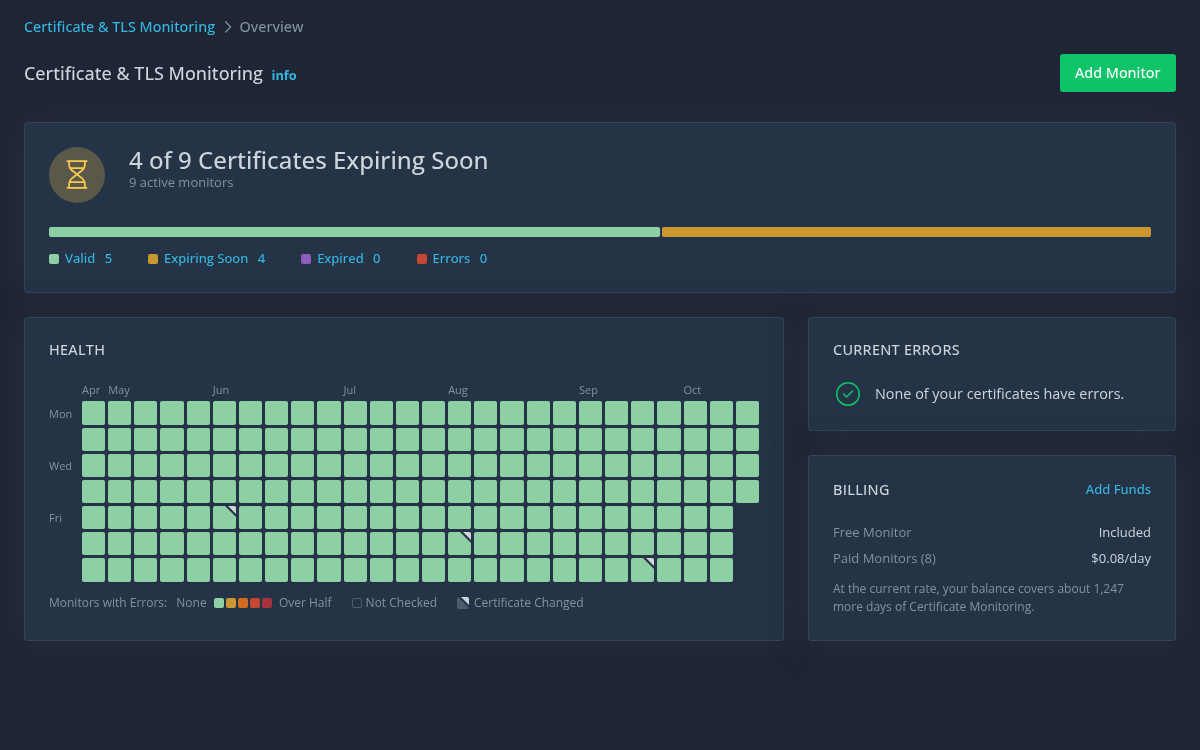Click the Certificate Changed legend icon
This screenshot has width=1200, height=750.
pos(463,603)
